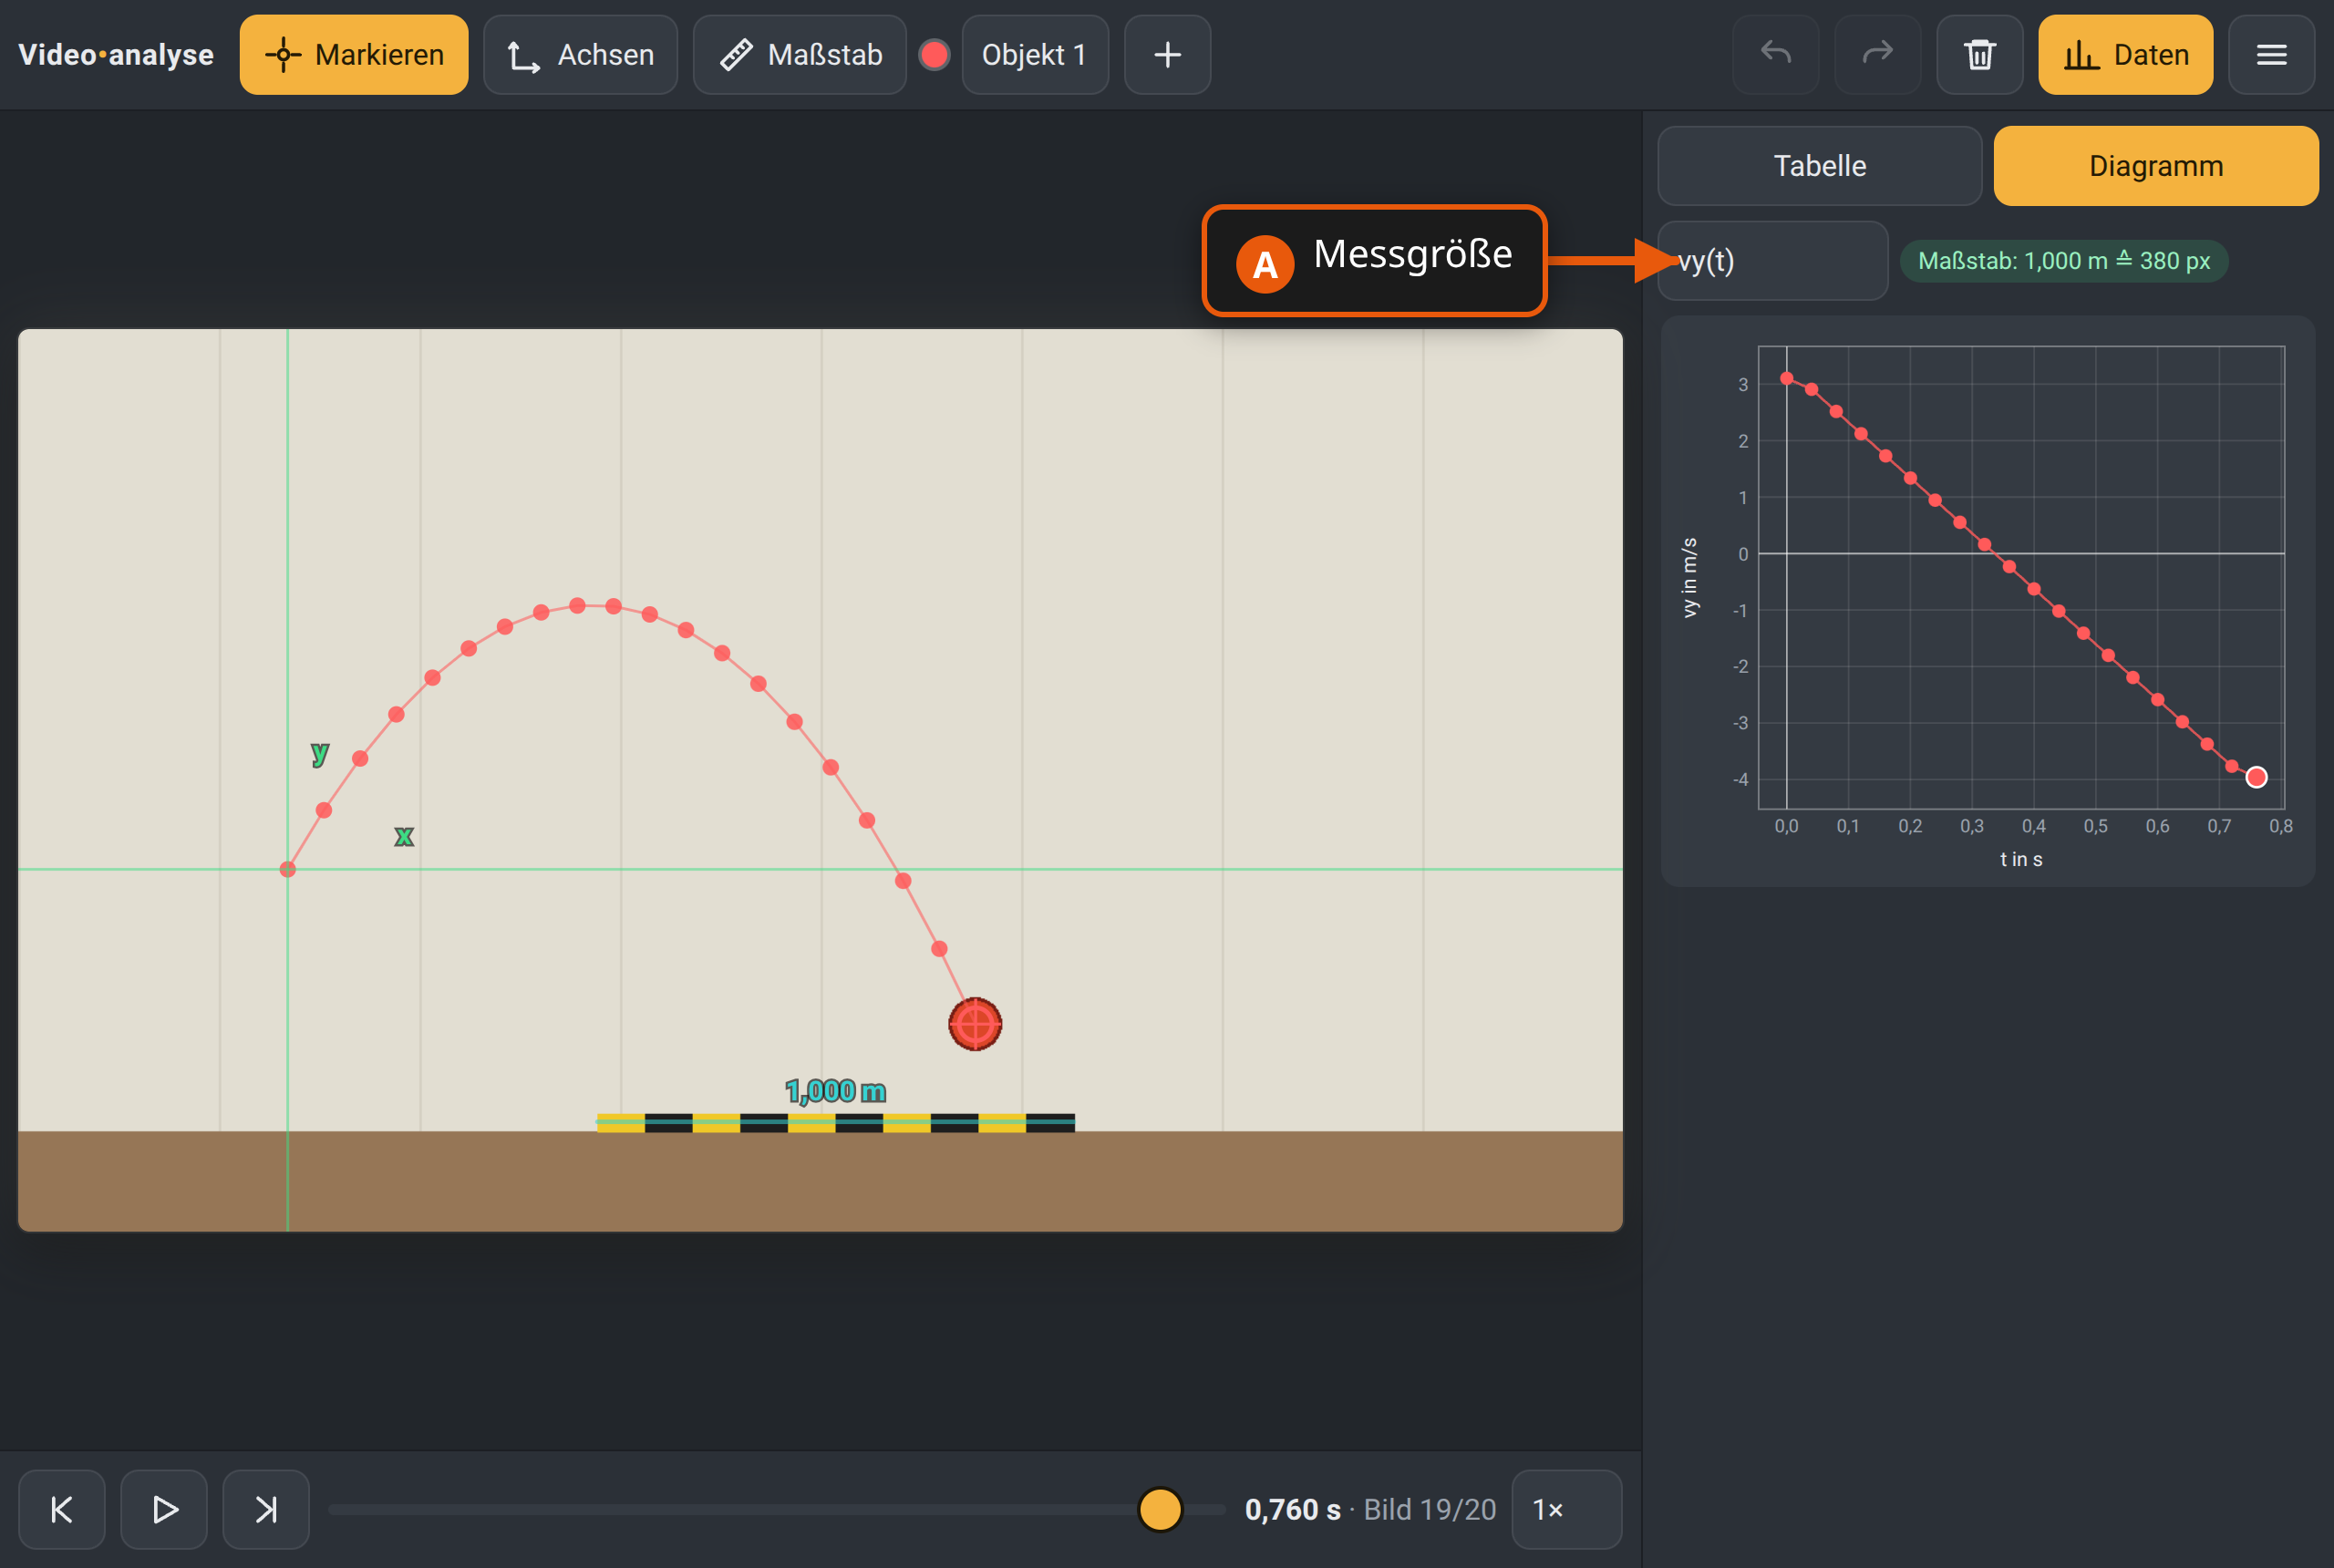Select Objekt 1 button
The width and height of the screenshot is (2334, 1568).
[x=1035, y=55]
